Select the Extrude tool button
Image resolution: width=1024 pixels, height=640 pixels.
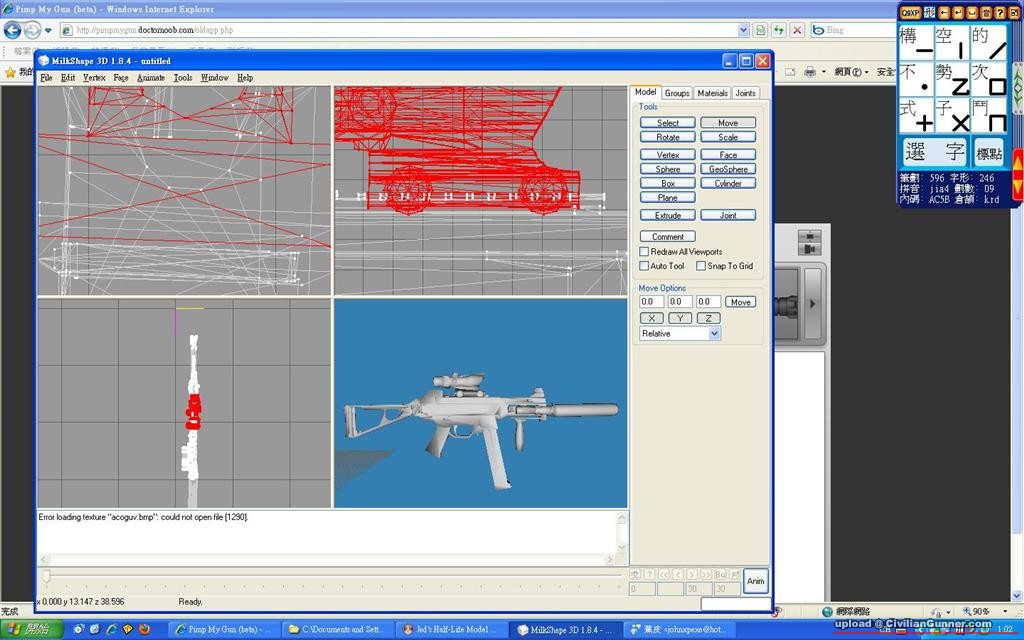(x=667, y=215)
